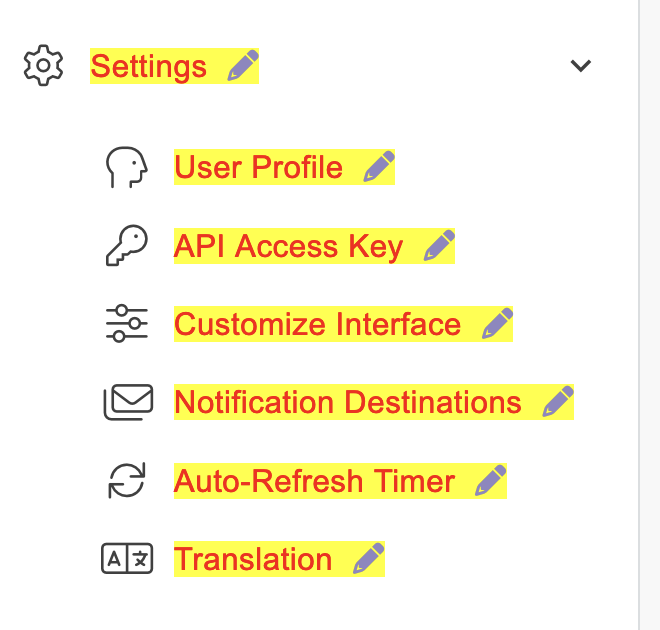Click the Notification Destinations envelope icon
This screenshot has width=660, height=630.
click(x=128, y=402)
